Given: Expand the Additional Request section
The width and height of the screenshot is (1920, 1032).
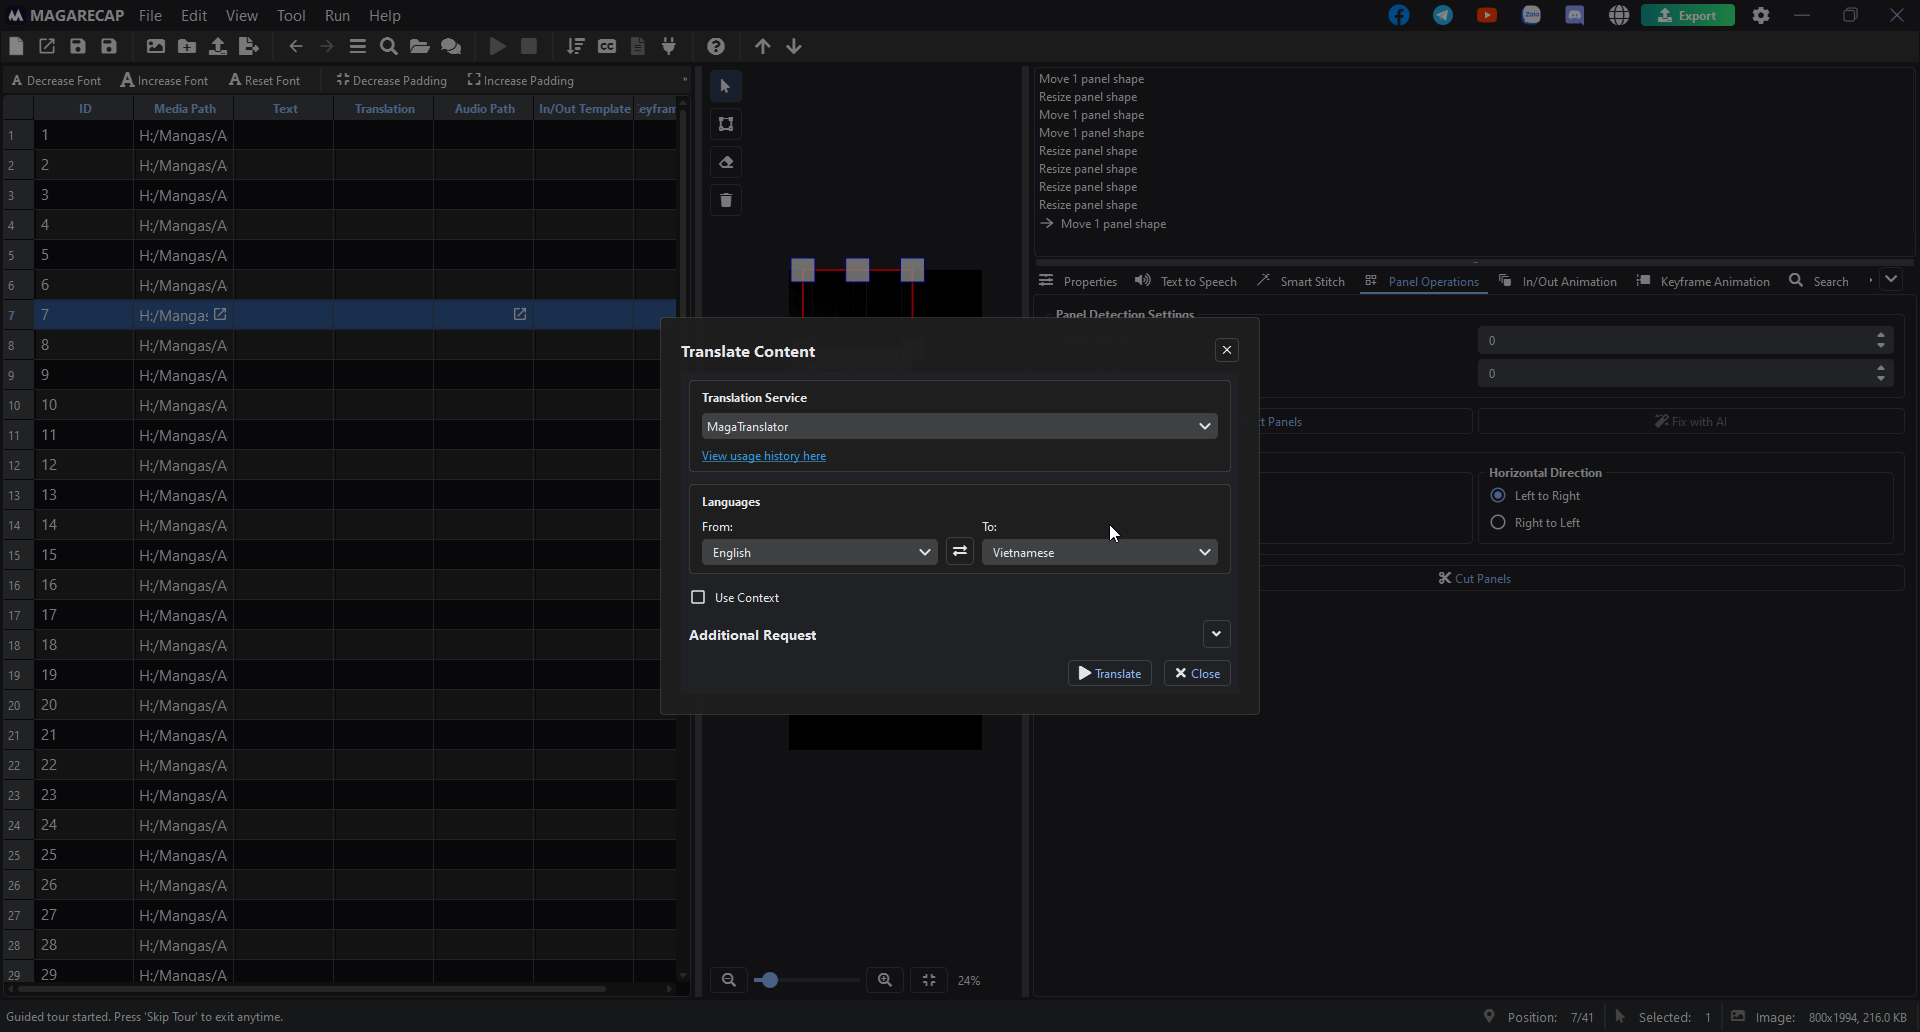Looking at the screenshot, I should [x=1216, y=634].
